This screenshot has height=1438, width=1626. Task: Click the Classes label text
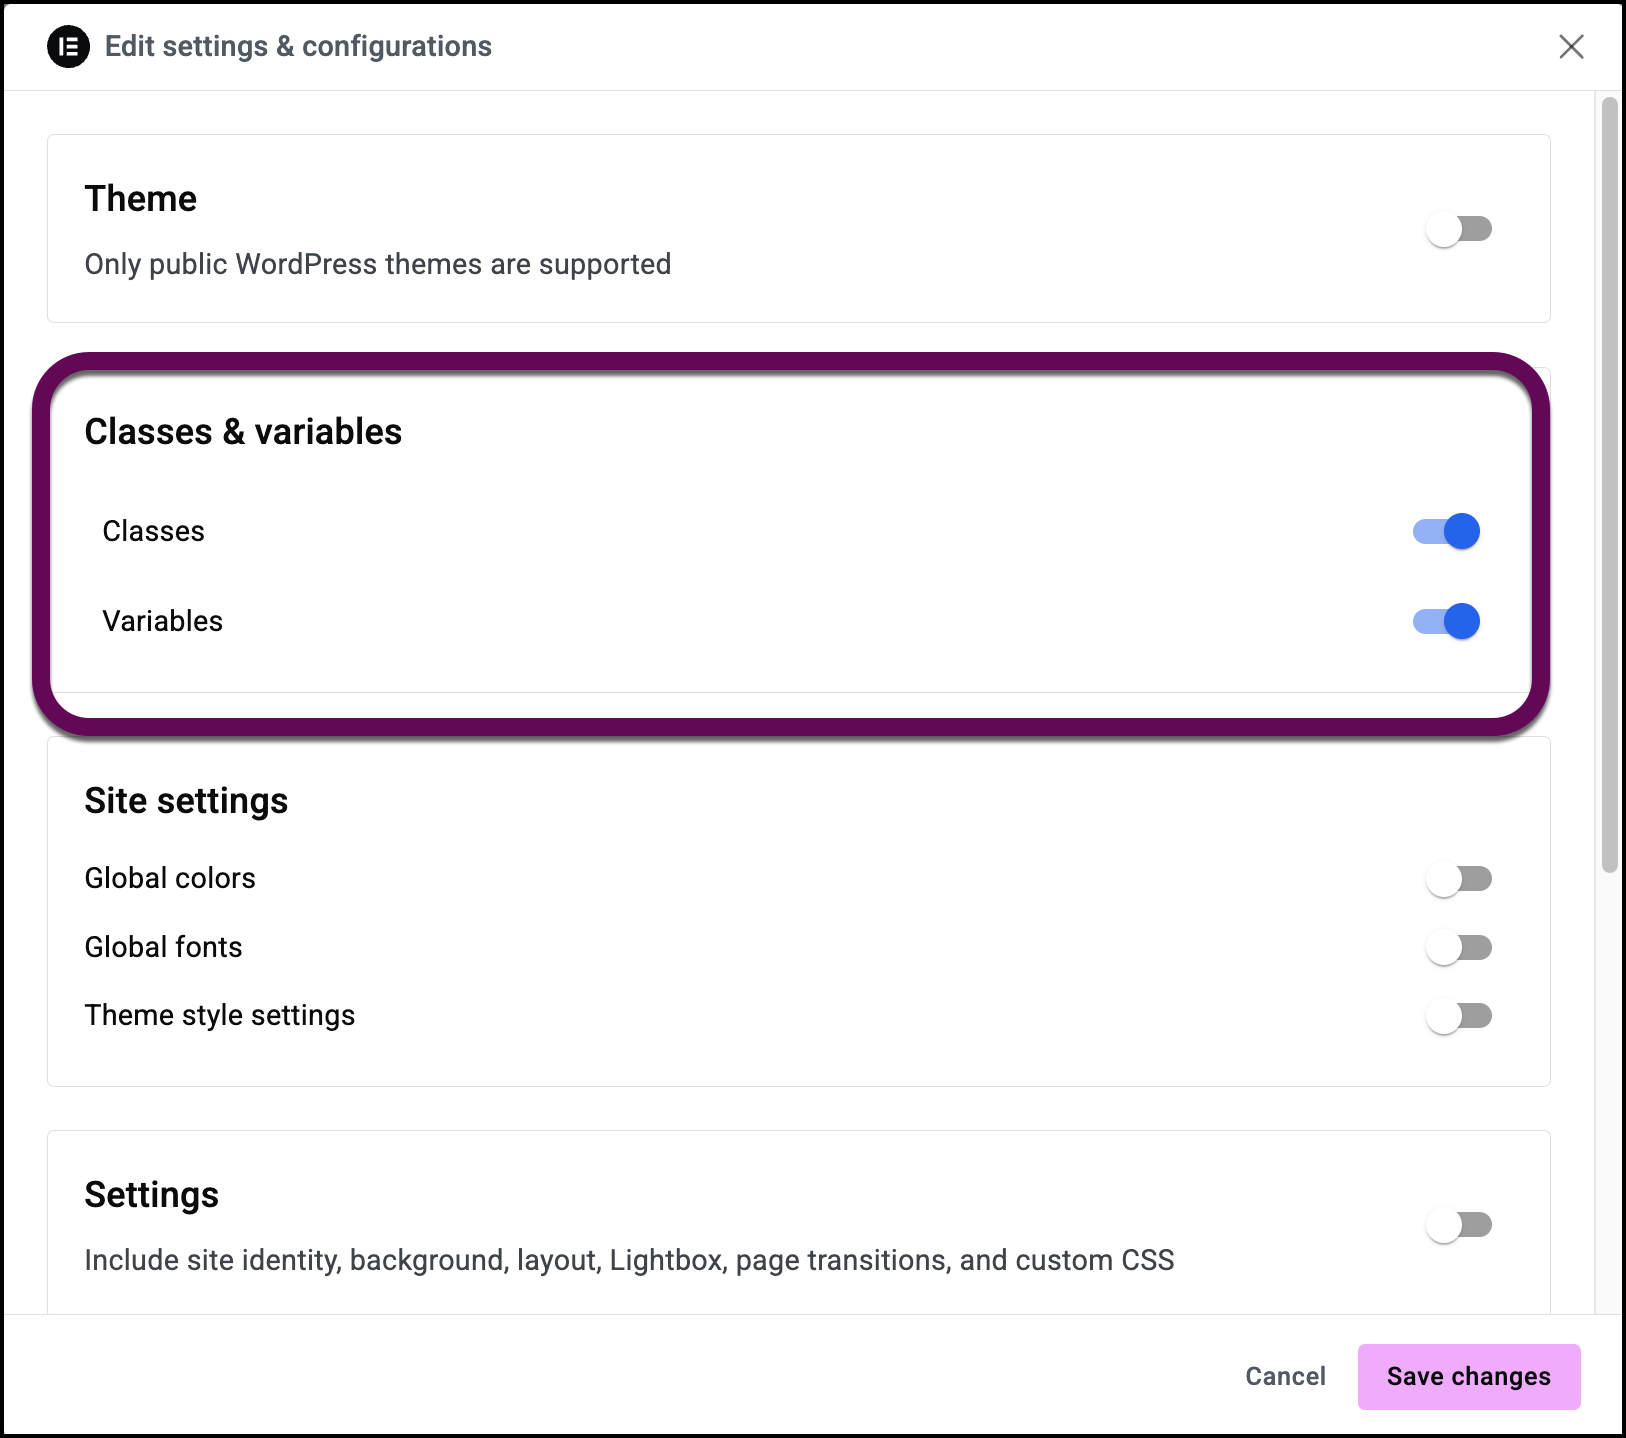[x=153, y=531]
